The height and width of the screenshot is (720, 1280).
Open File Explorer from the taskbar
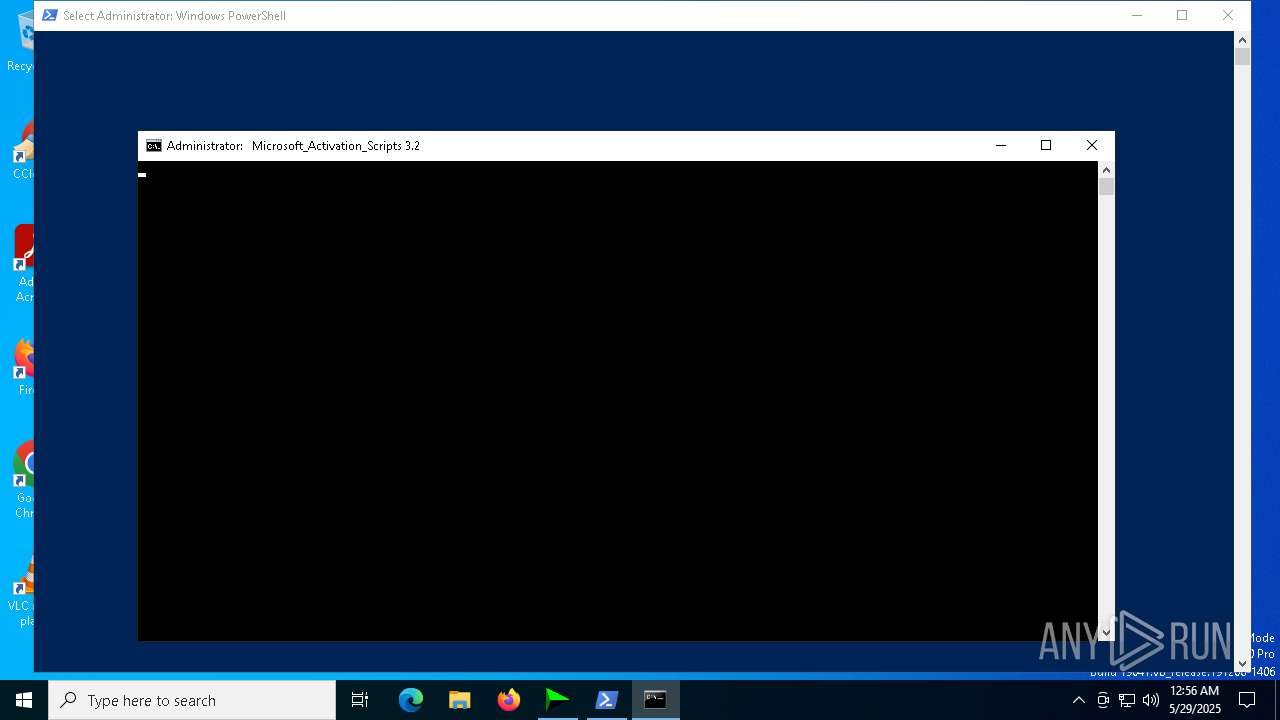(460, 700)
